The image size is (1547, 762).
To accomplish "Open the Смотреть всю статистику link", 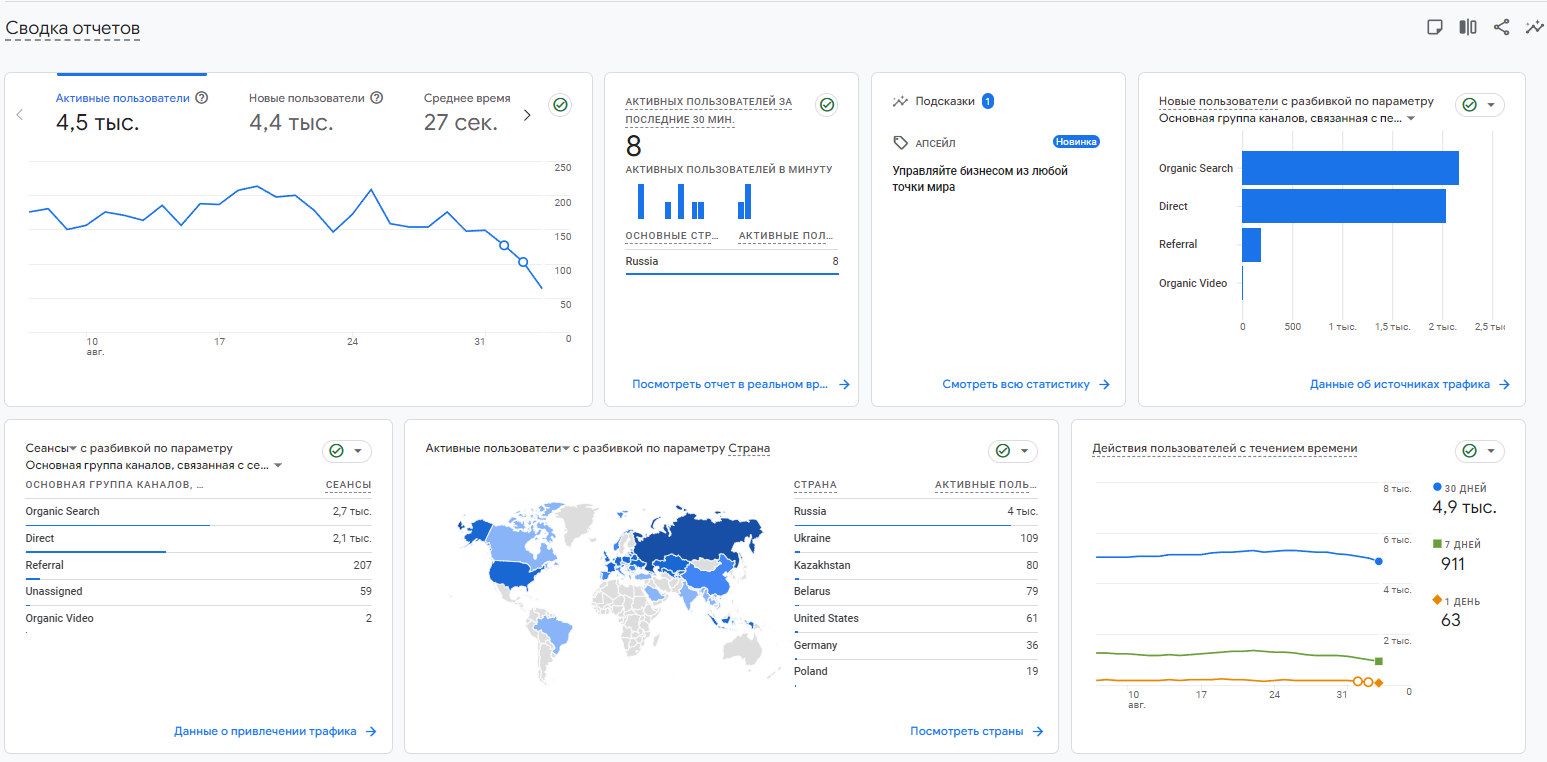I will pos(1026,384).
